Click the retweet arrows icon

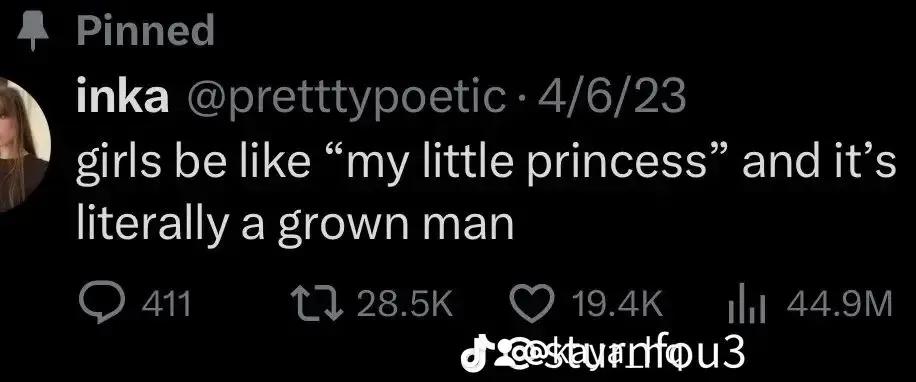(318, 304)
